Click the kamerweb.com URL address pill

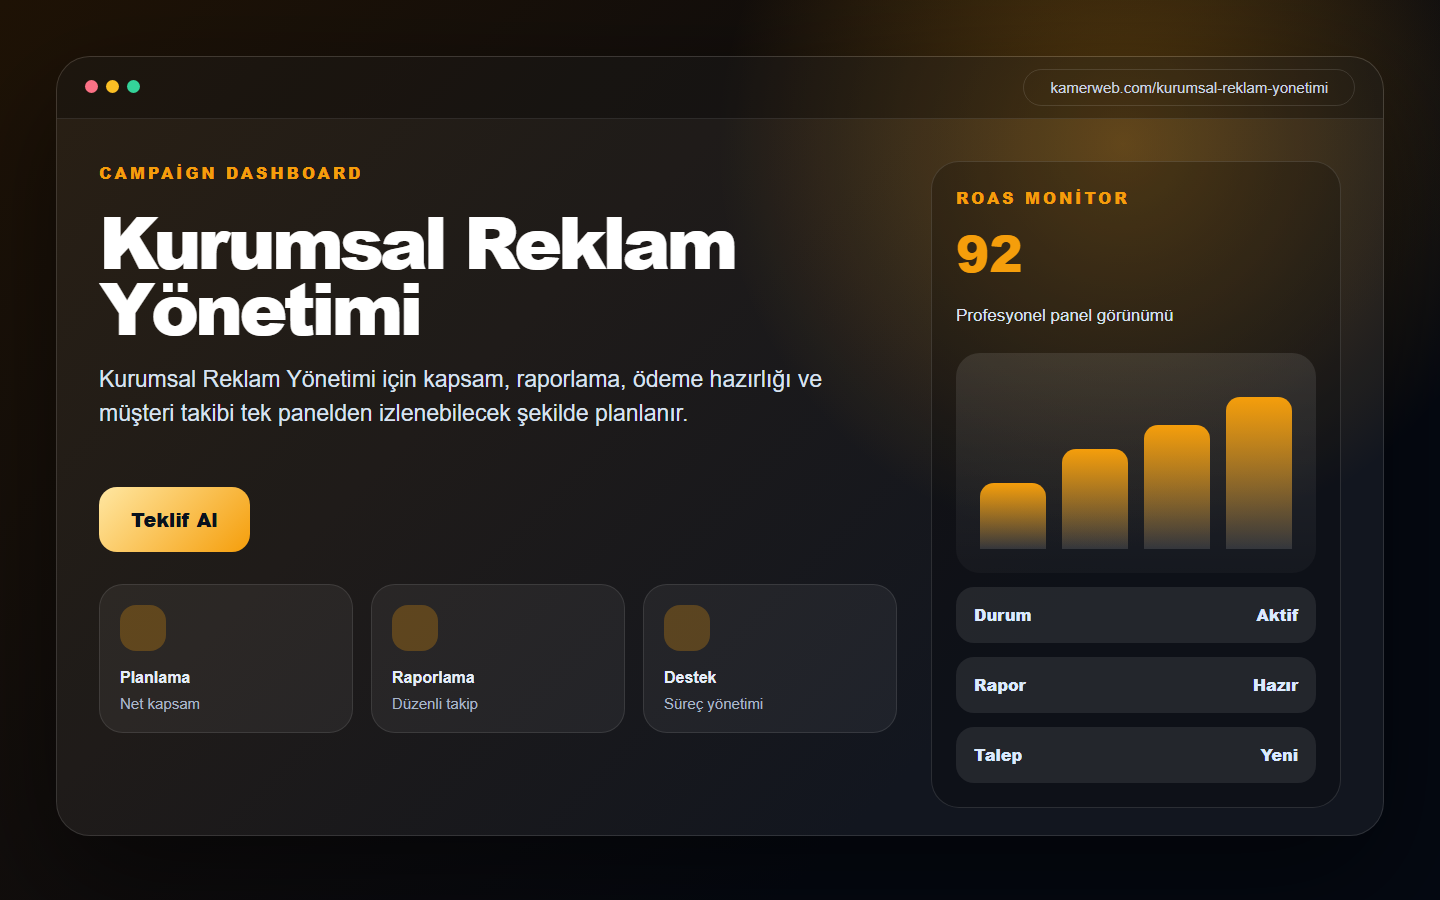1188,88
